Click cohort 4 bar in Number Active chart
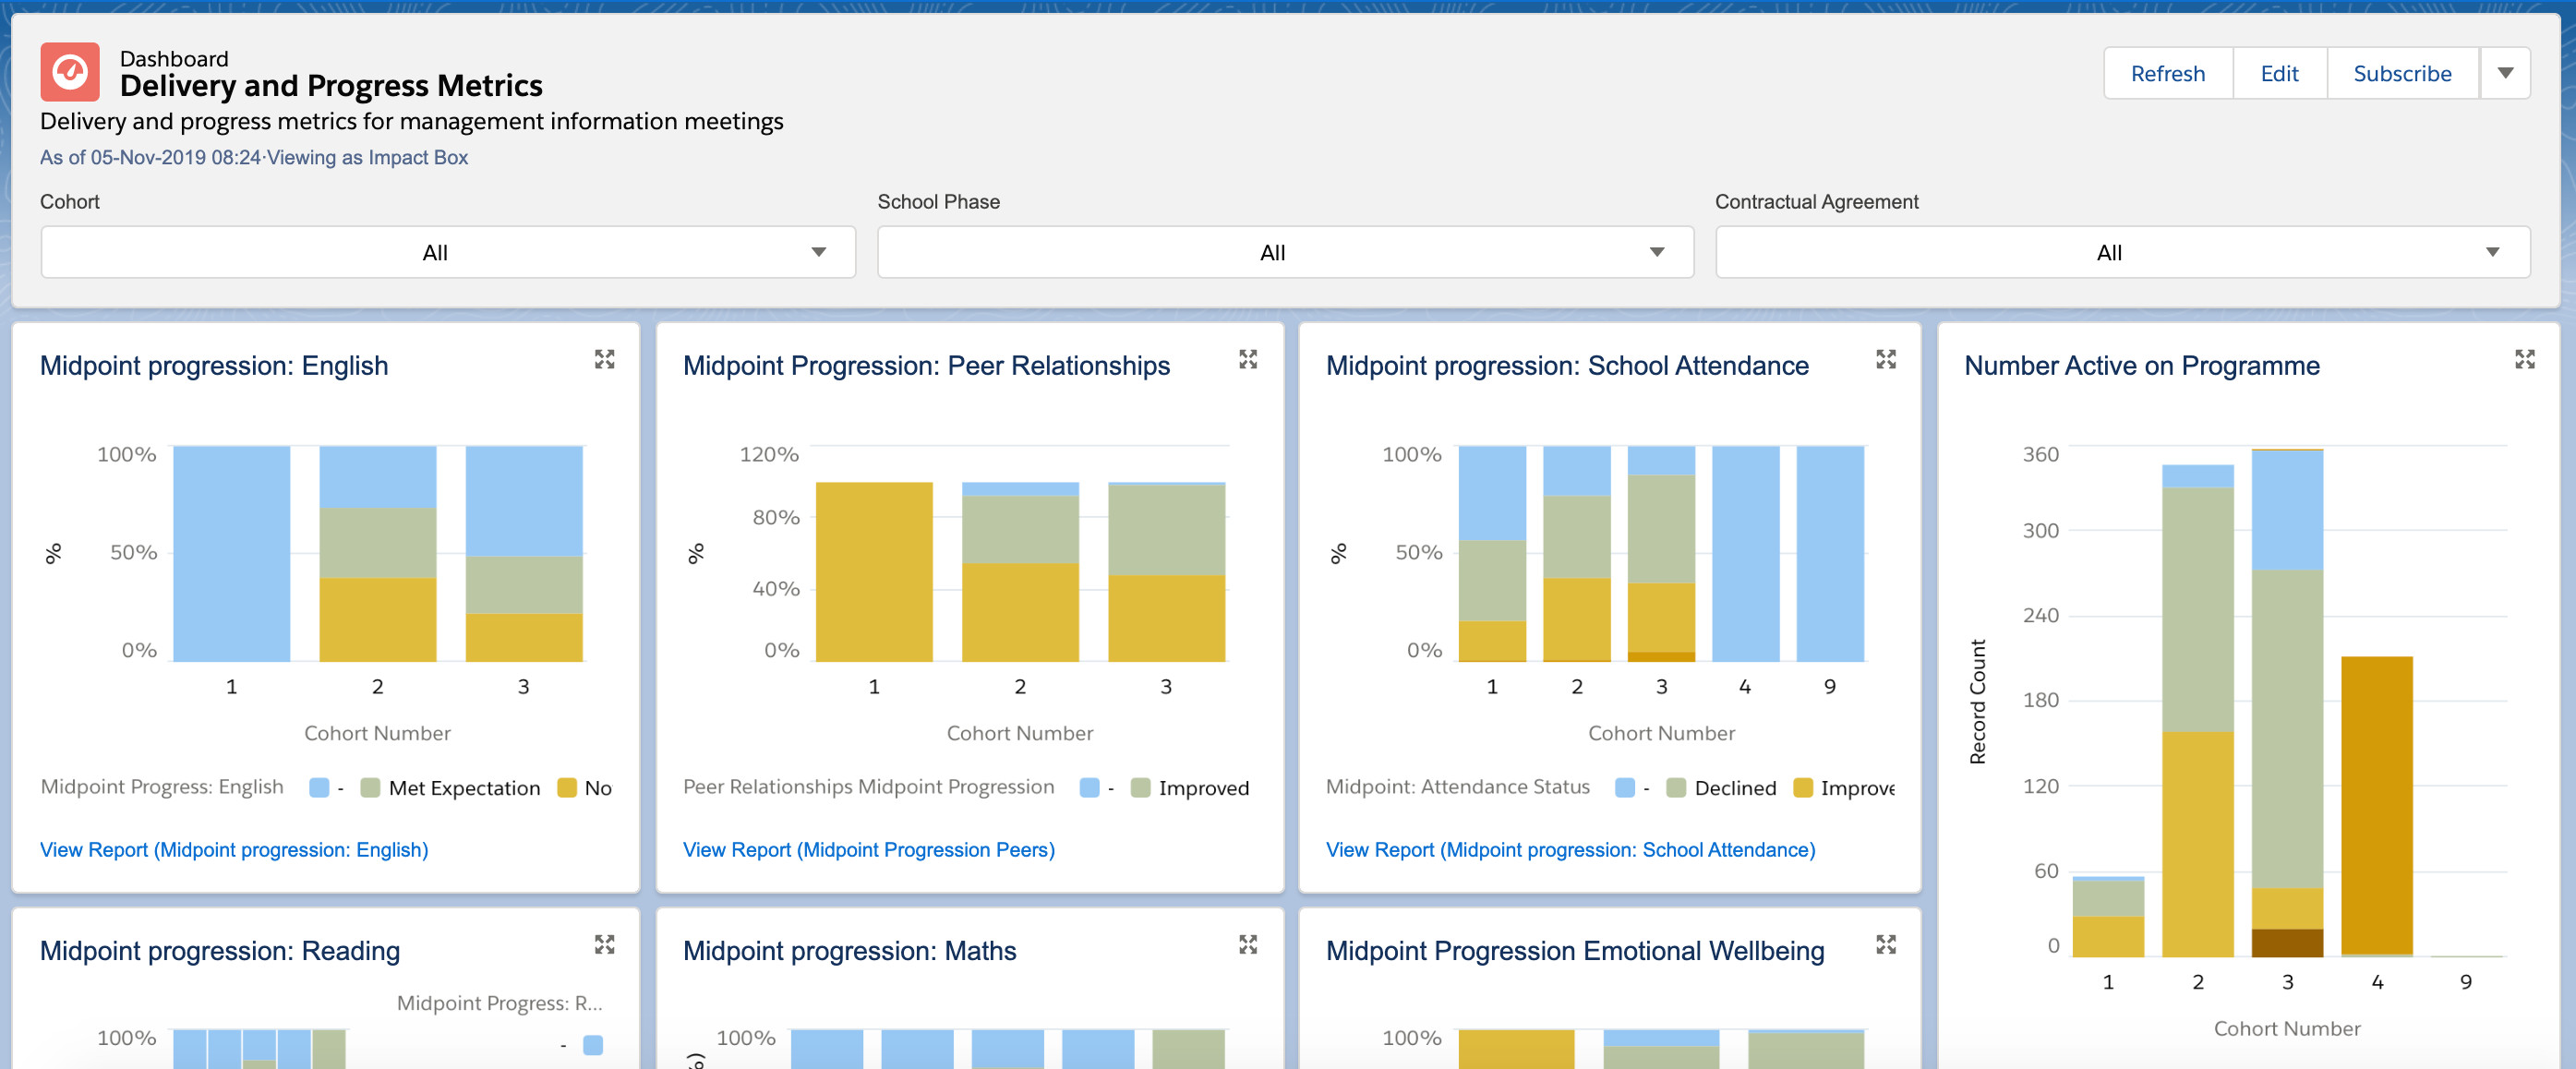The width and height of the screenshot is (2576, 1069). coord(2376,805)
